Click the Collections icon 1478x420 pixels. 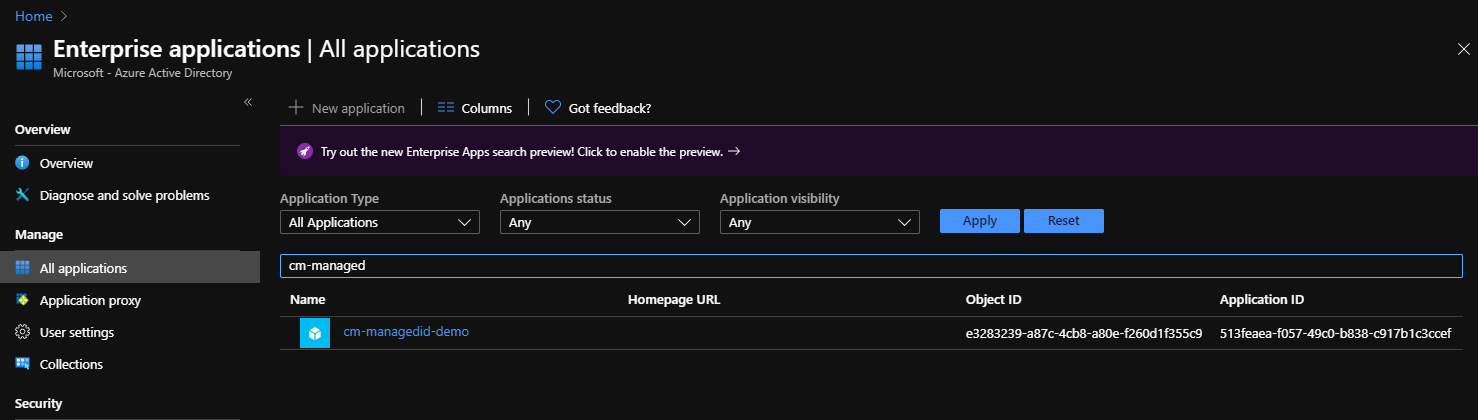tap(22, 364)
